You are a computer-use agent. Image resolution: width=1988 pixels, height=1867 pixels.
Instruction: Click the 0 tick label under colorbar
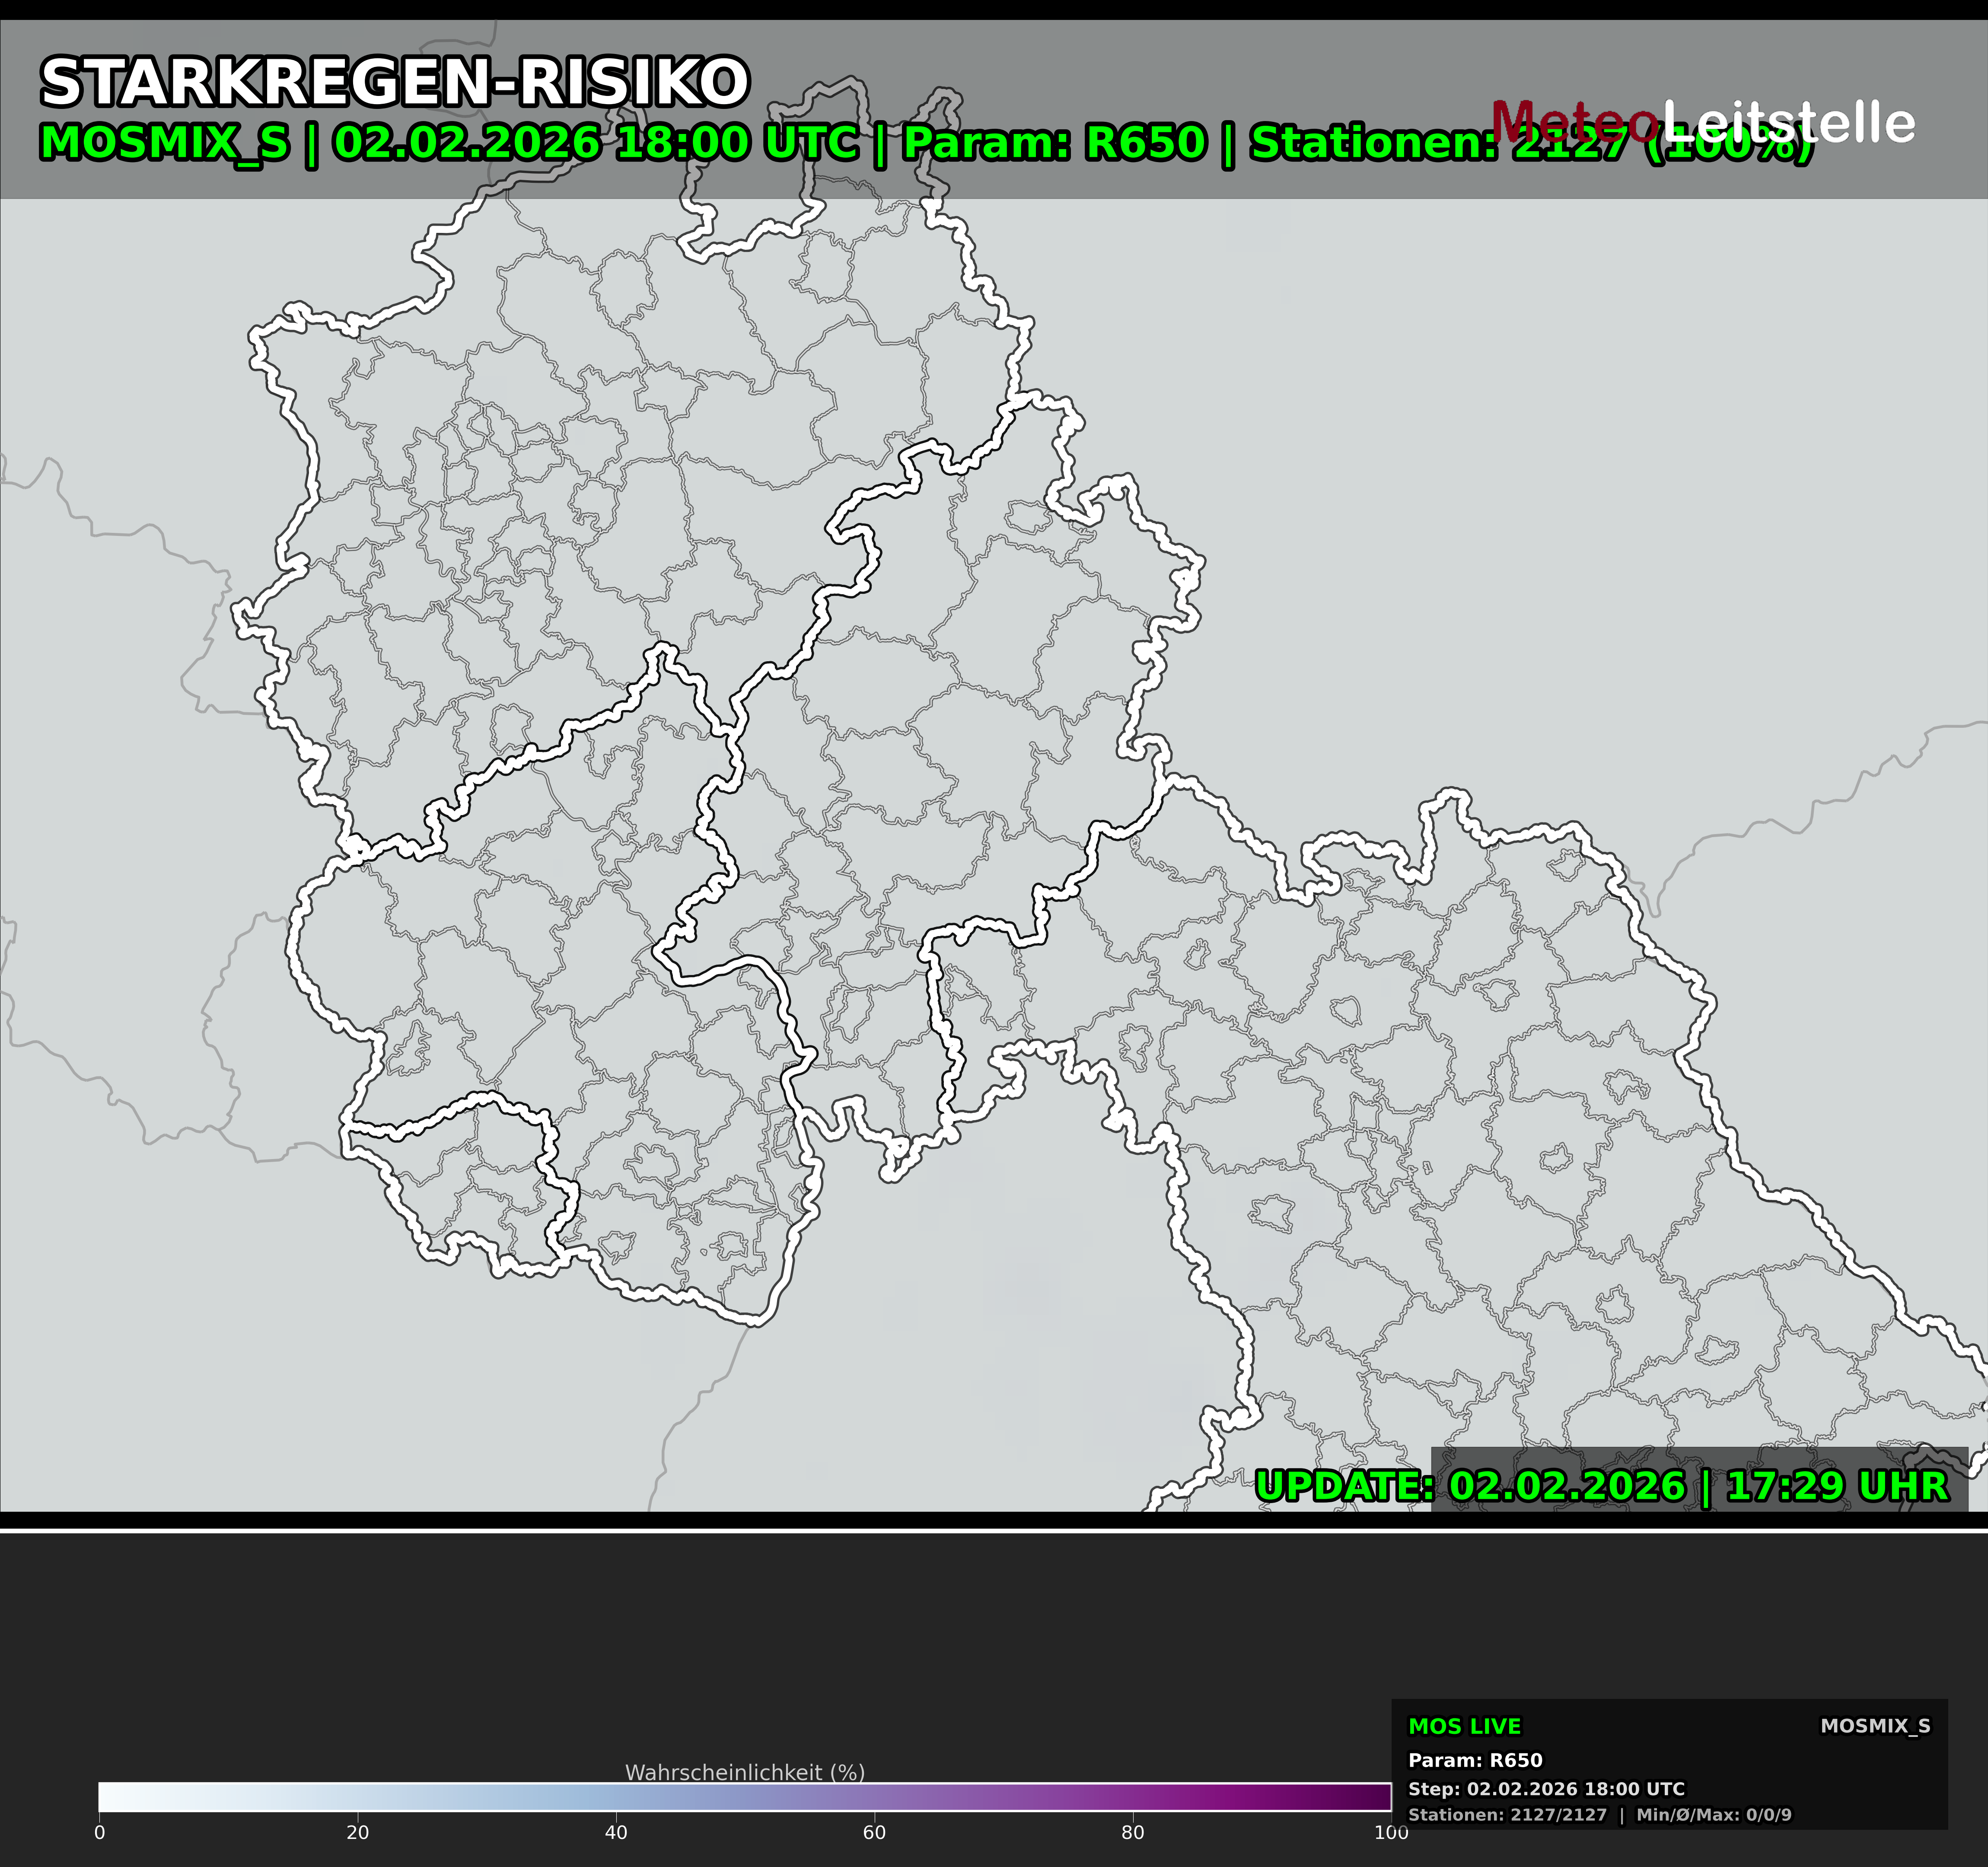pos(99,1833)
